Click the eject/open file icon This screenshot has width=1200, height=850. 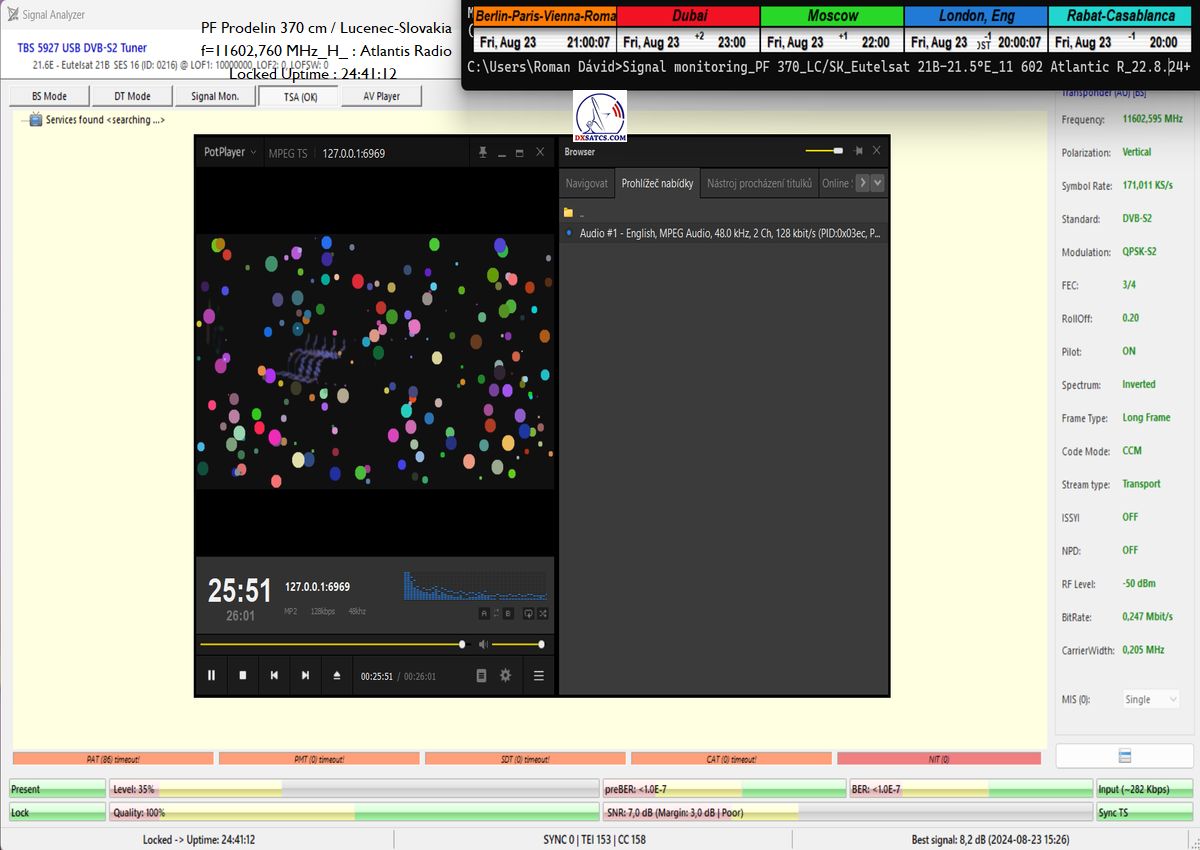click(x=337, y=676)
